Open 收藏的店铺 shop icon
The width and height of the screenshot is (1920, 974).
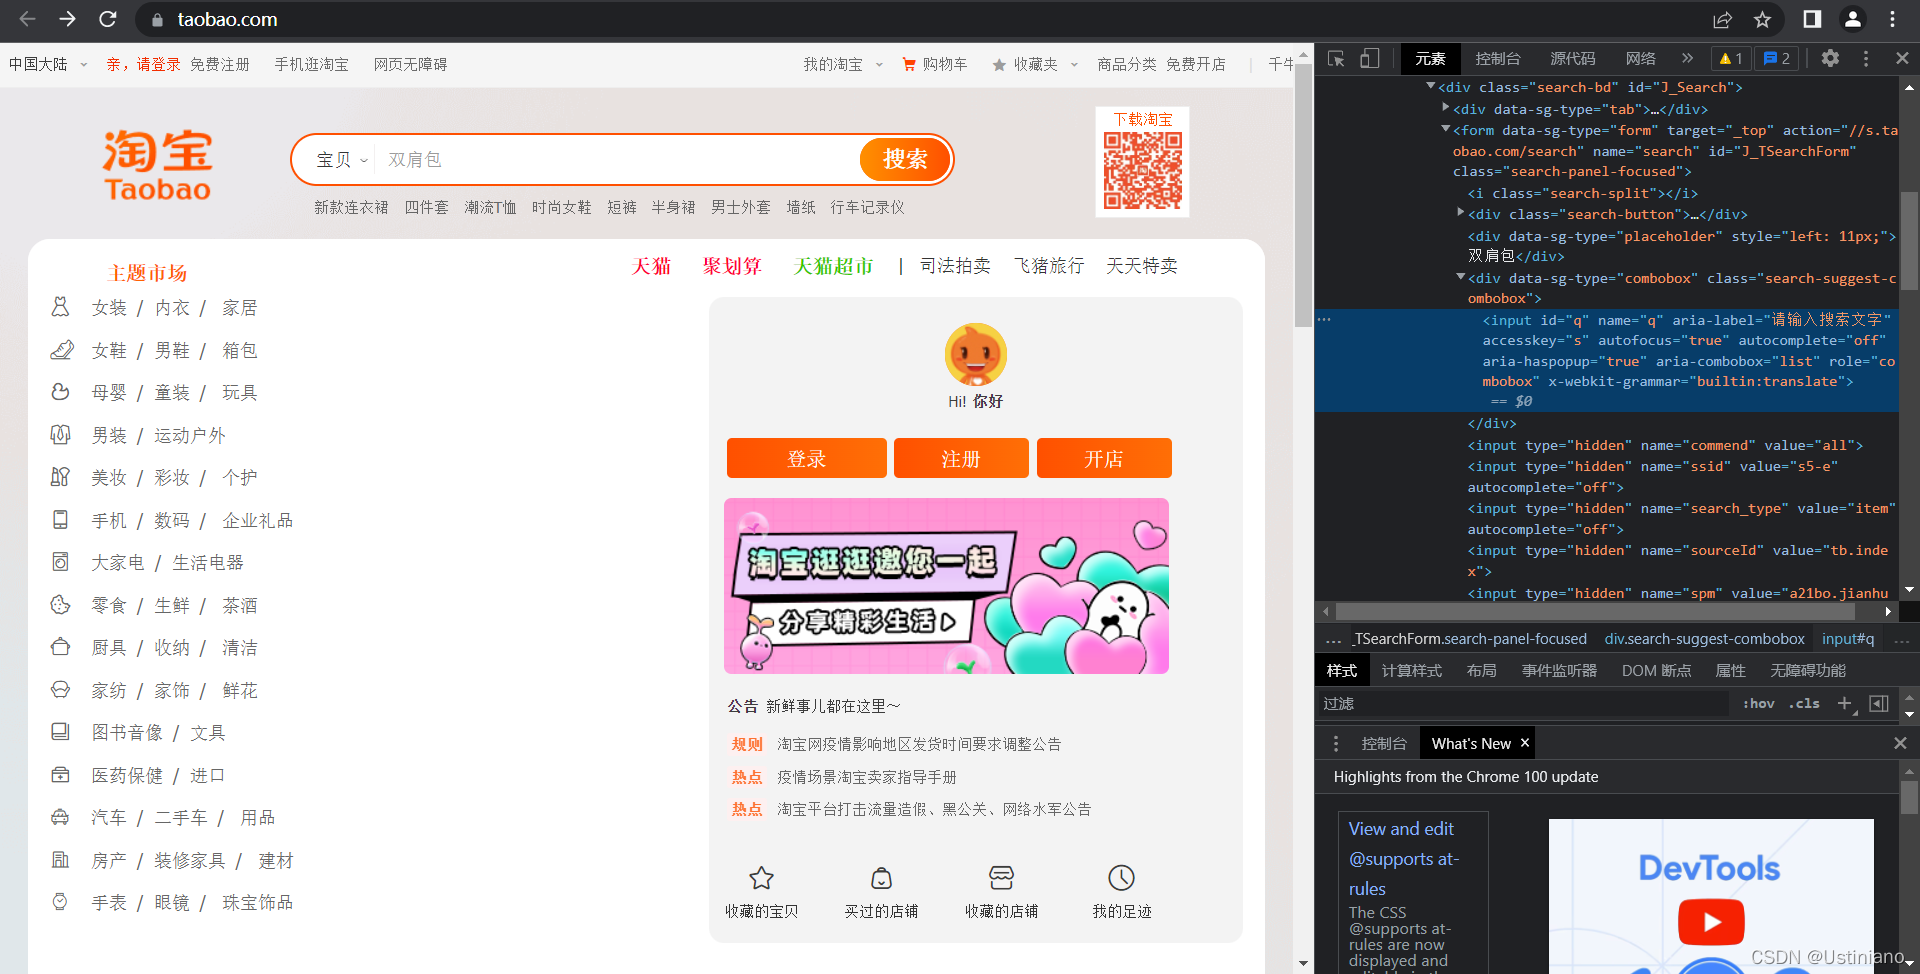tap(1001, 878)
